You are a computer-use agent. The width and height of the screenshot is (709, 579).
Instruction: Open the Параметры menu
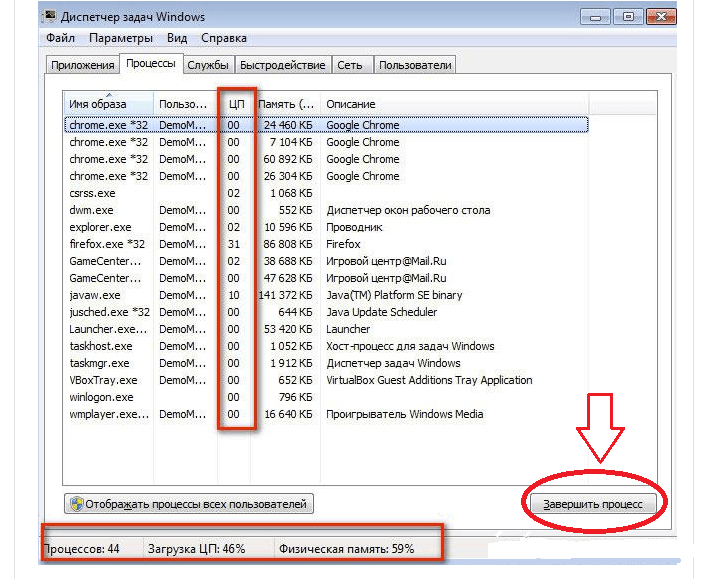point(121,38)
